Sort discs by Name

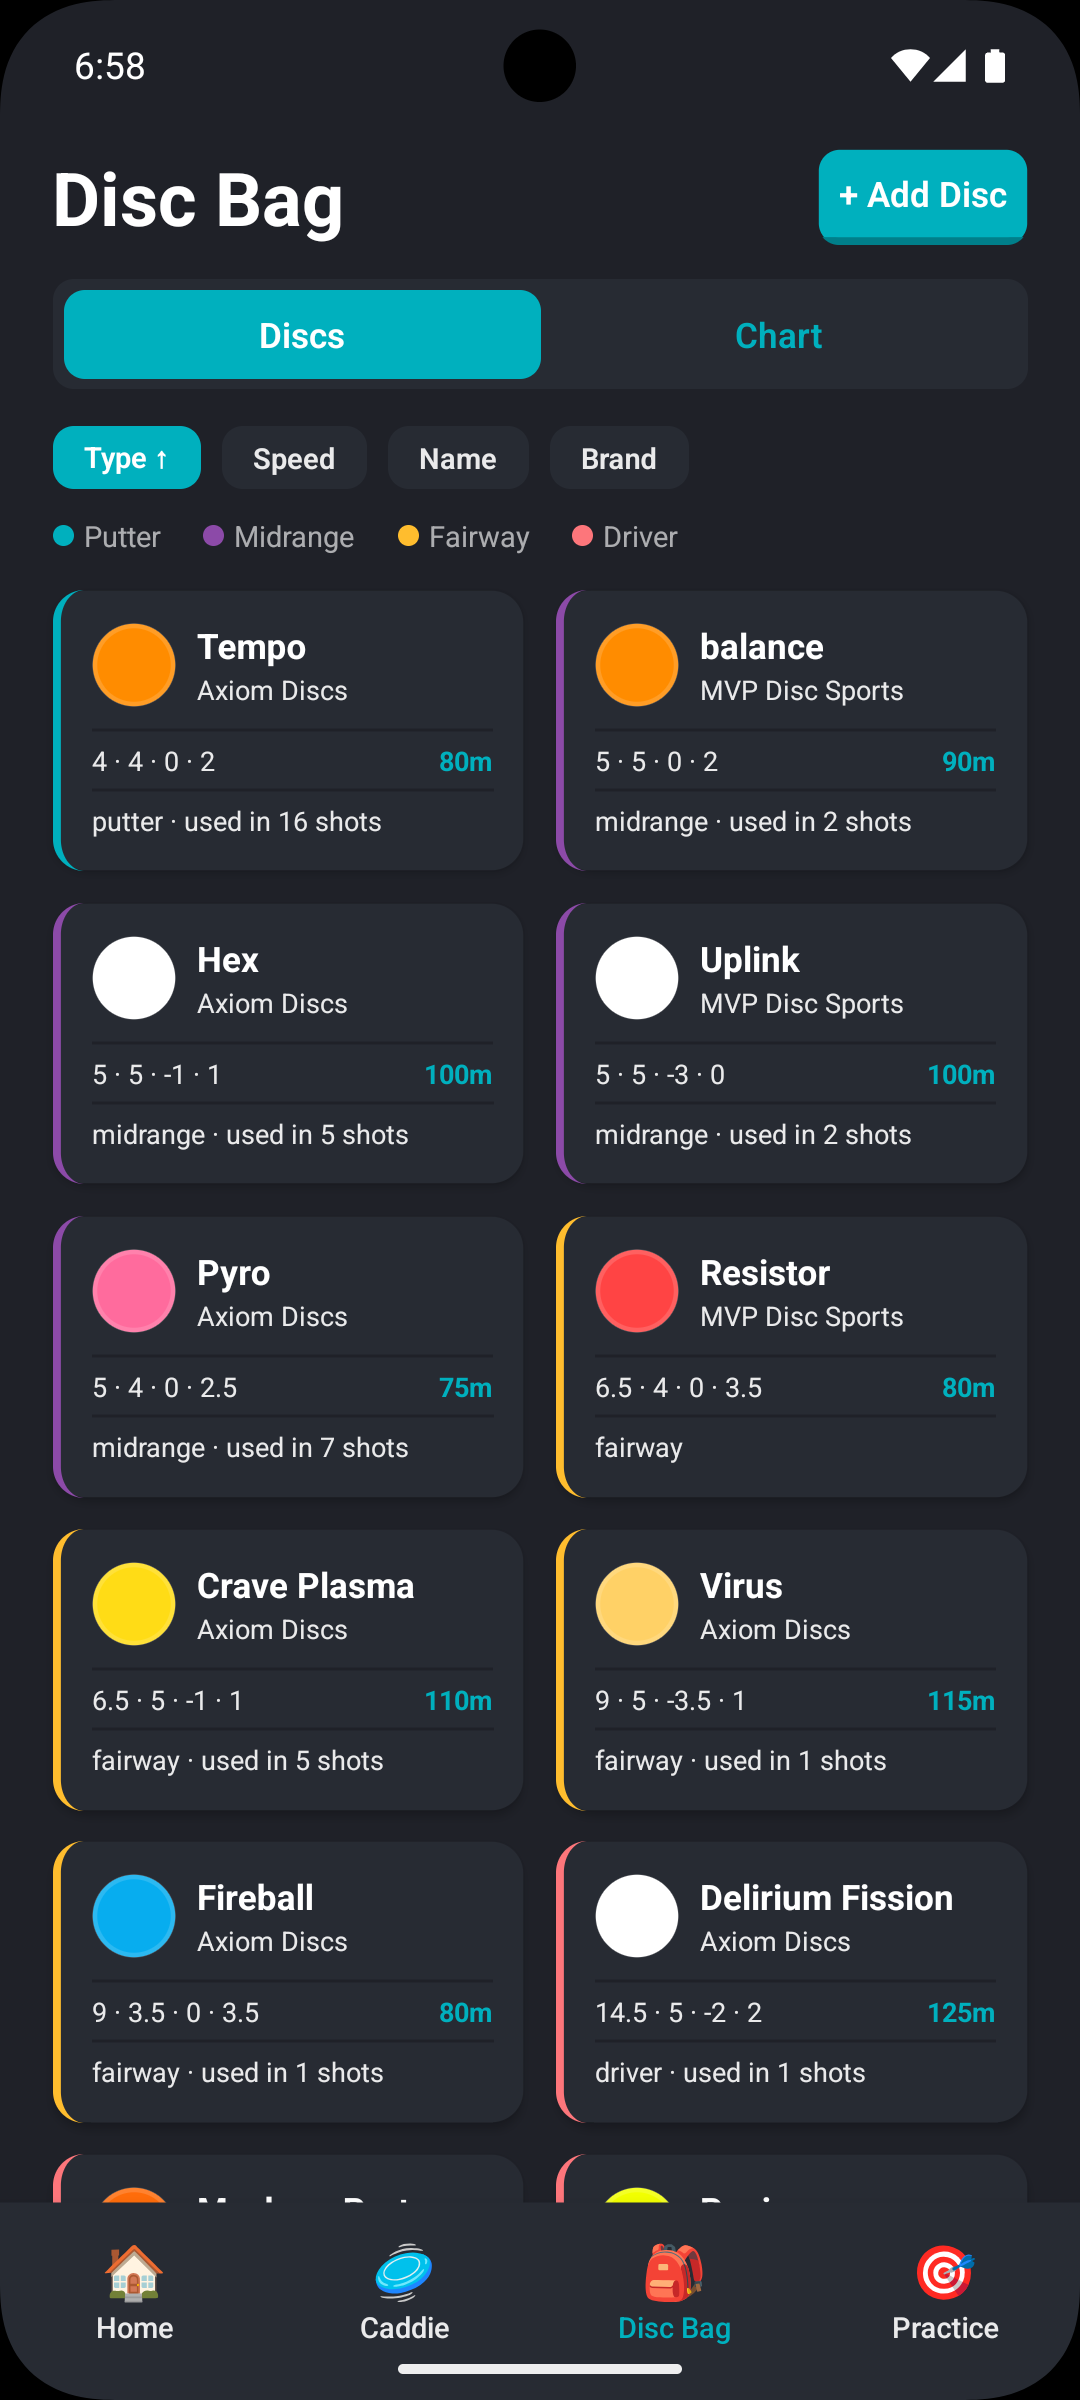(x=458, y=458)
